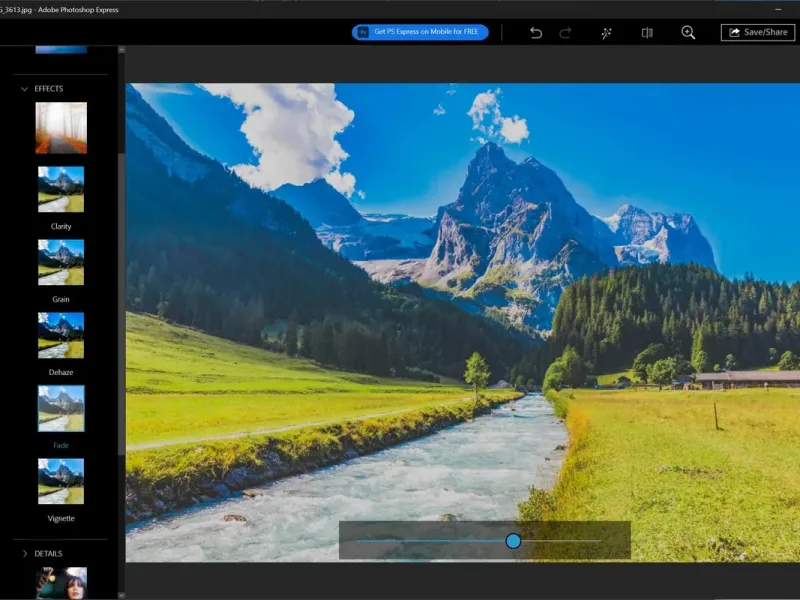Select the Dehaze effect thumbnail

pyautogui.click(x=61, y=335)
